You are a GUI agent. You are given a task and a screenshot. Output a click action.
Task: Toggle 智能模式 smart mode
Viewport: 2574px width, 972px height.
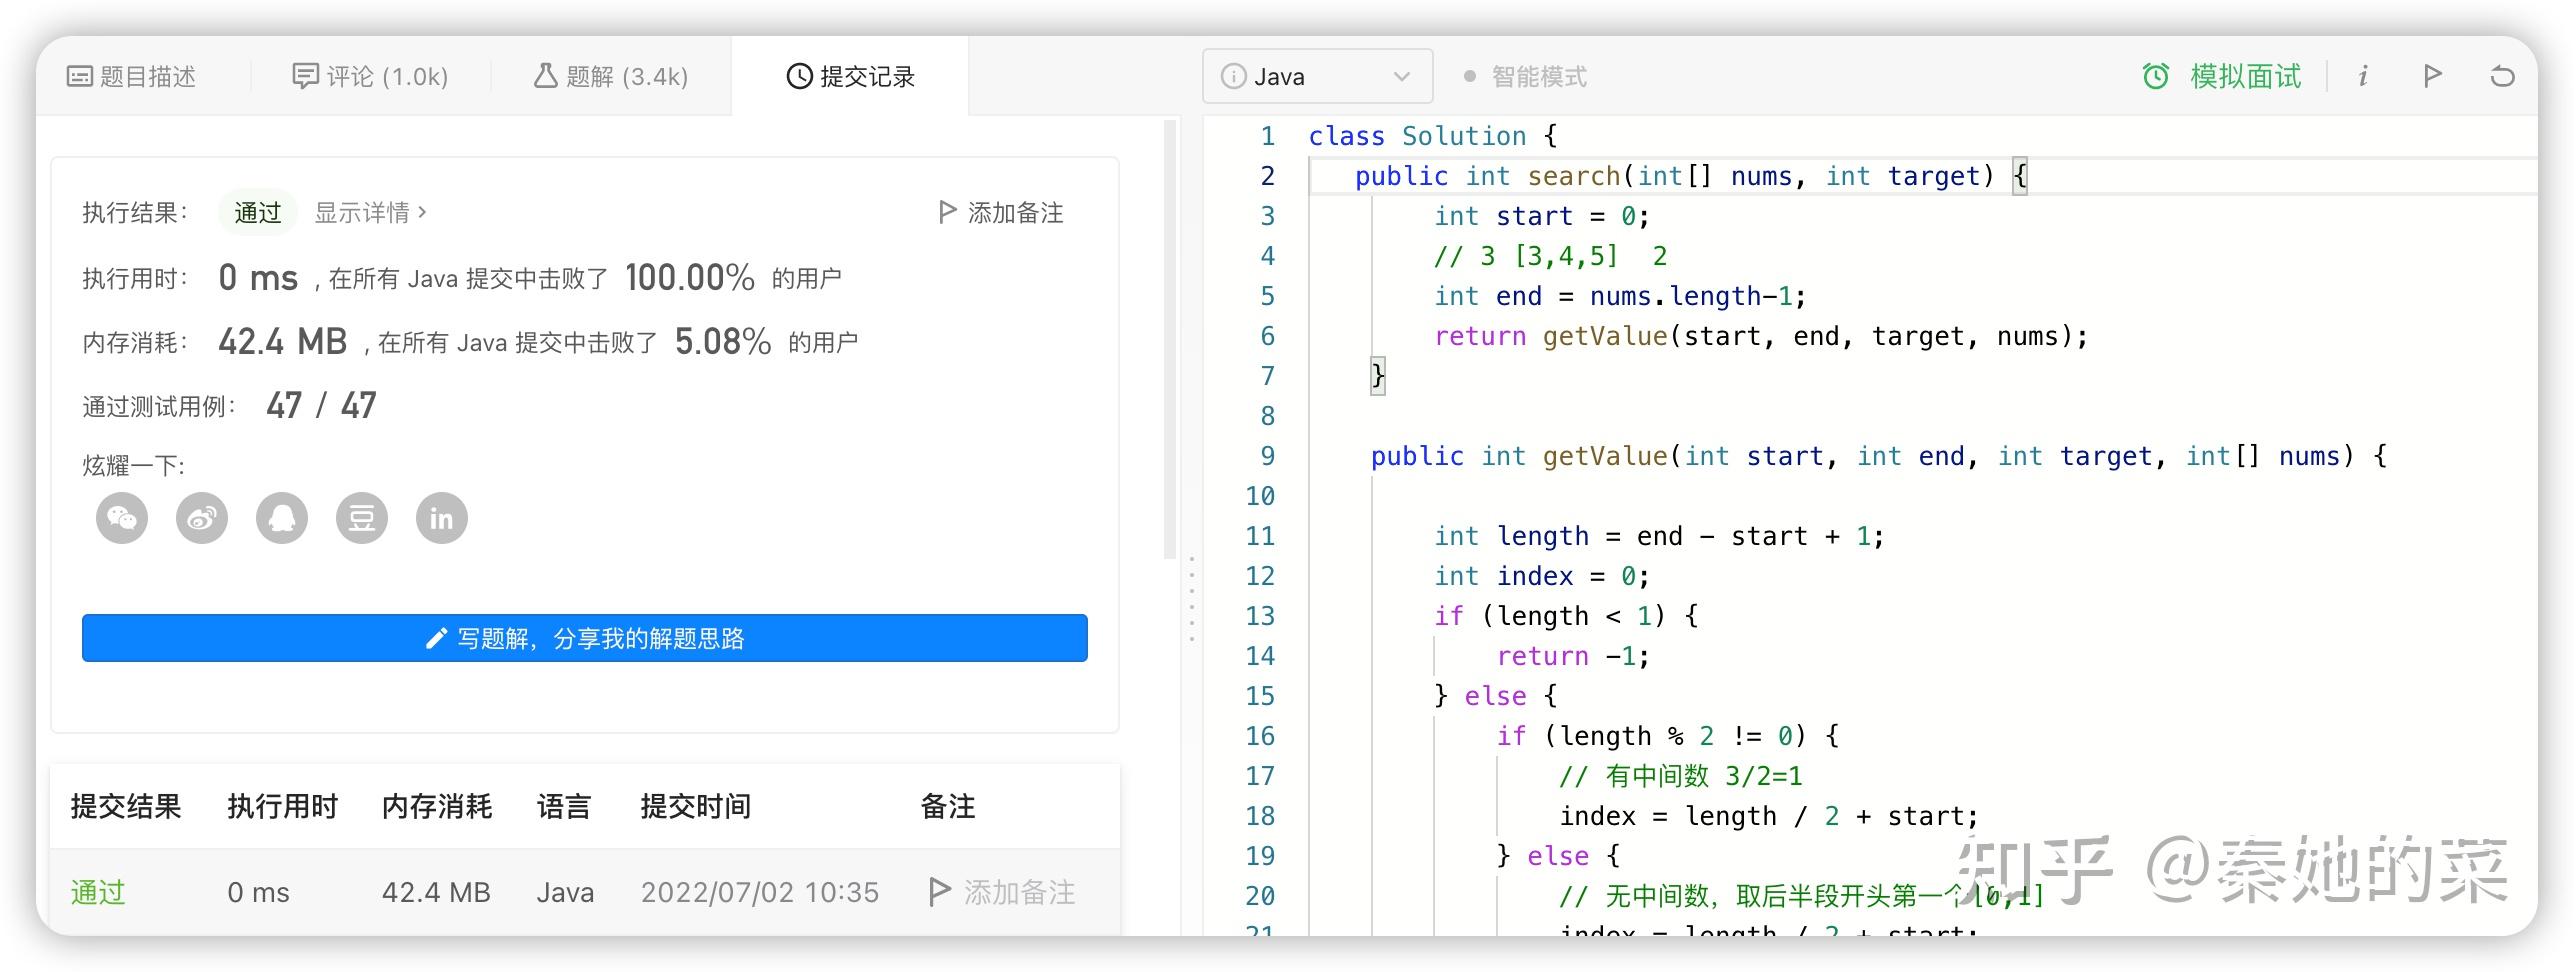point(1526,77)
